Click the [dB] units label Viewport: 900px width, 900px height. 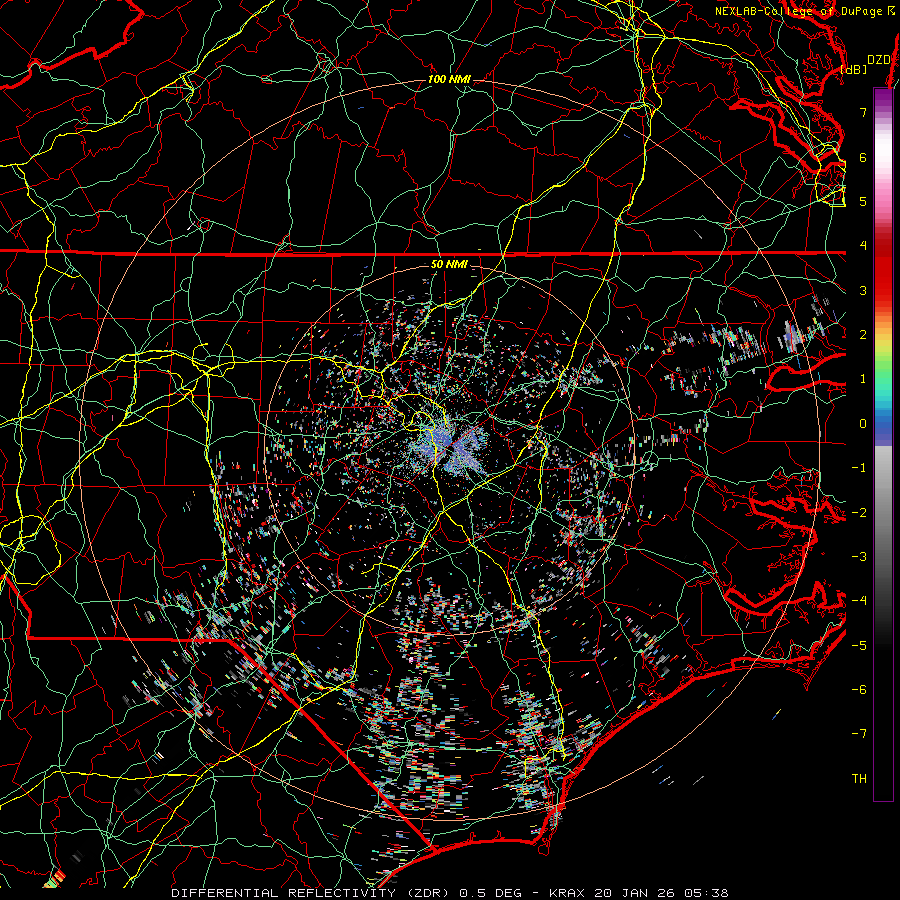[x=854, y=69]
